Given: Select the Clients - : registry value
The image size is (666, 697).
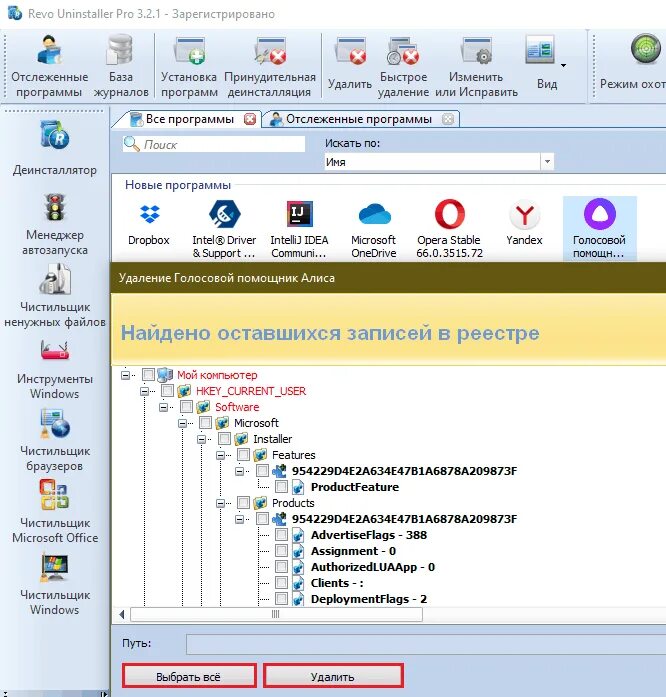Looking at the screenshot, I should pos(337,583).
